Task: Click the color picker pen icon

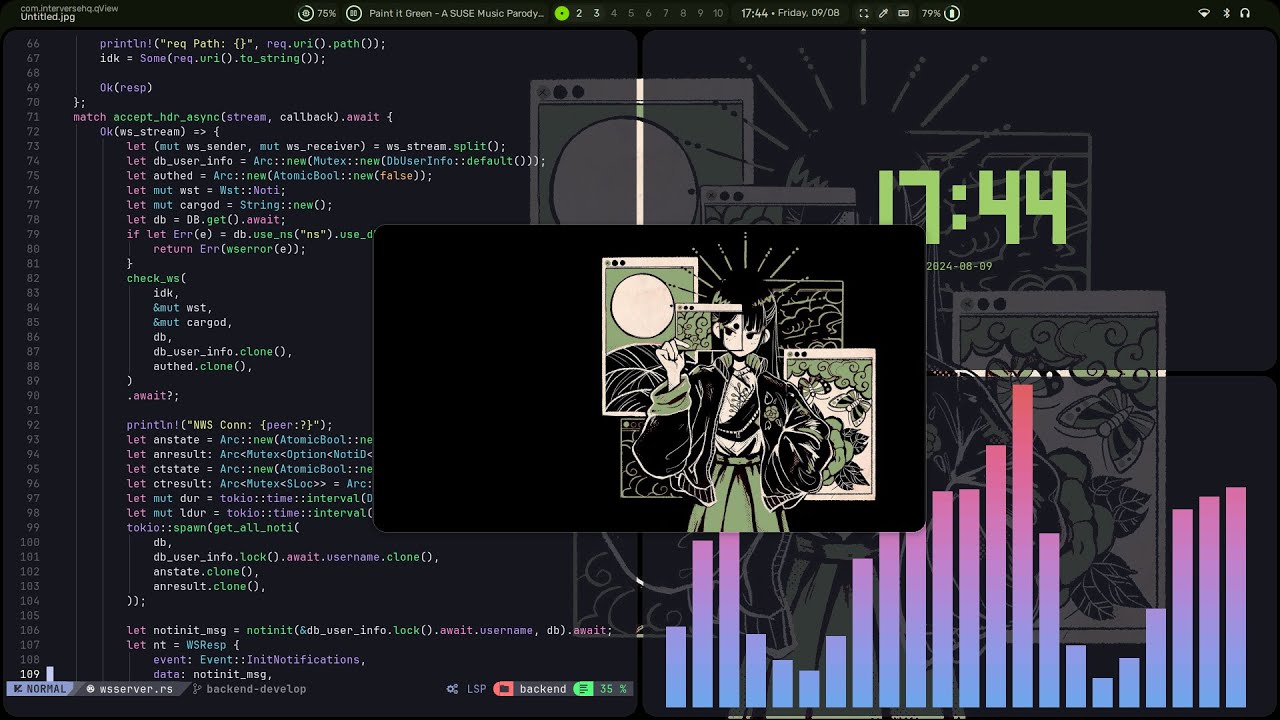Action: pos(884,13)
